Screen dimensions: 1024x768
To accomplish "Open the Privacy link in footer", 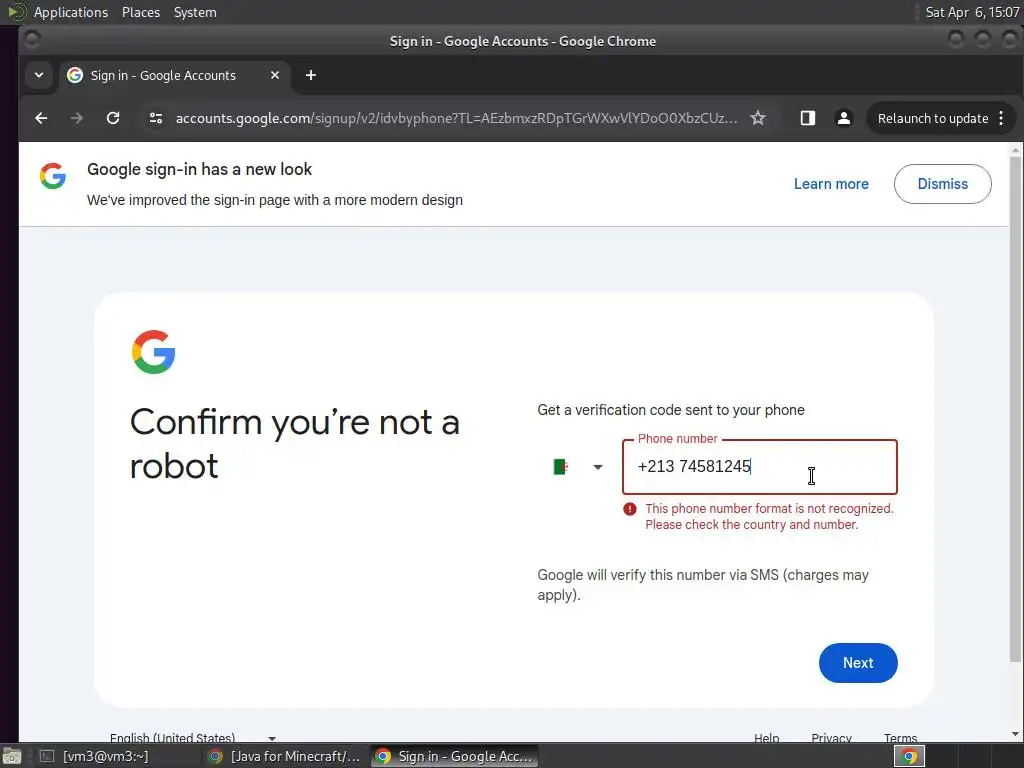I will point(831,738).
